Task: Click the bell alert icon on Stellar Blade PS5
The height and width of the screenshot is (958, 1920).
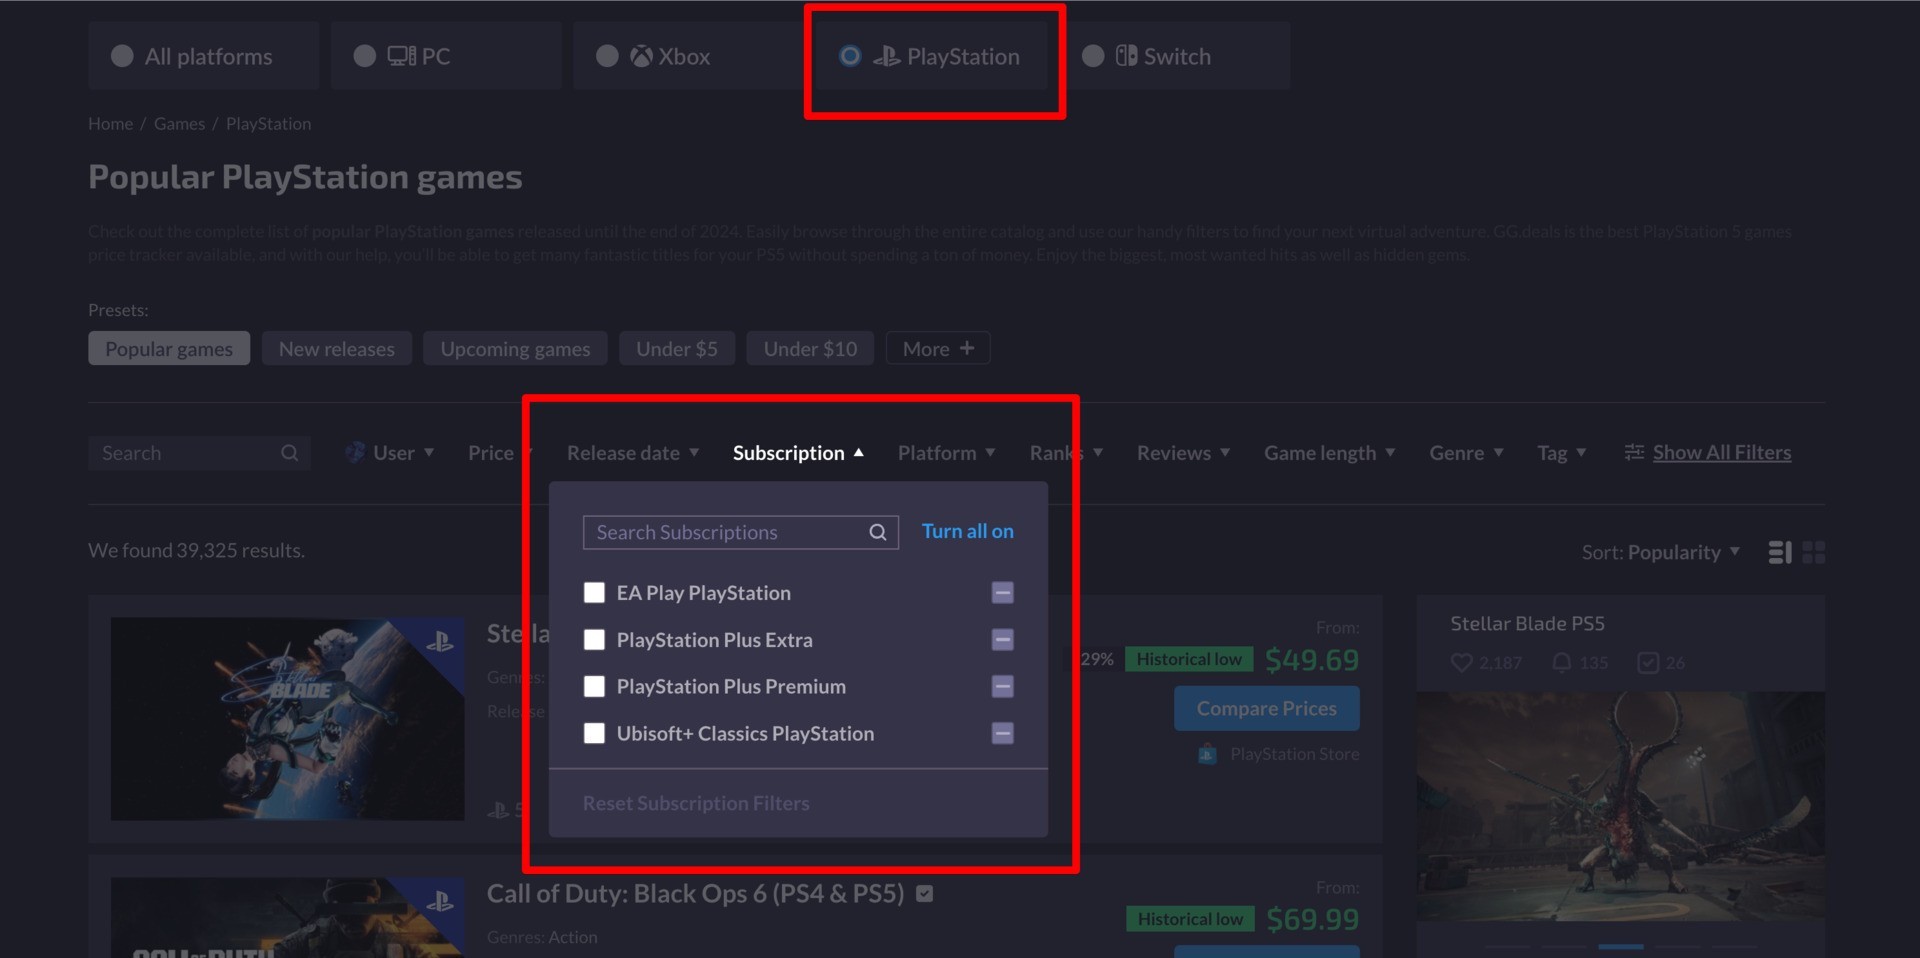Action: point(1561,662)
